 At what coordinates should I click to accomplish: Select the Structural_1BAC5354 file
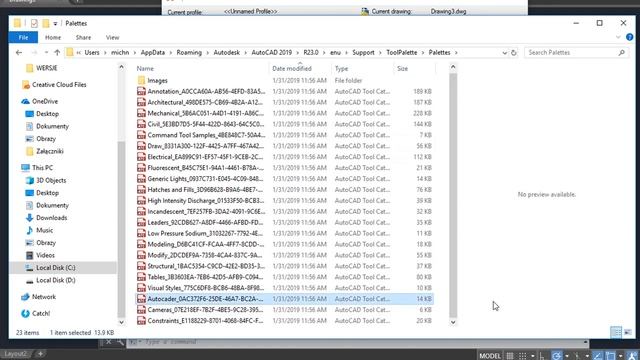pyautogui.click(x=284, y=266)
